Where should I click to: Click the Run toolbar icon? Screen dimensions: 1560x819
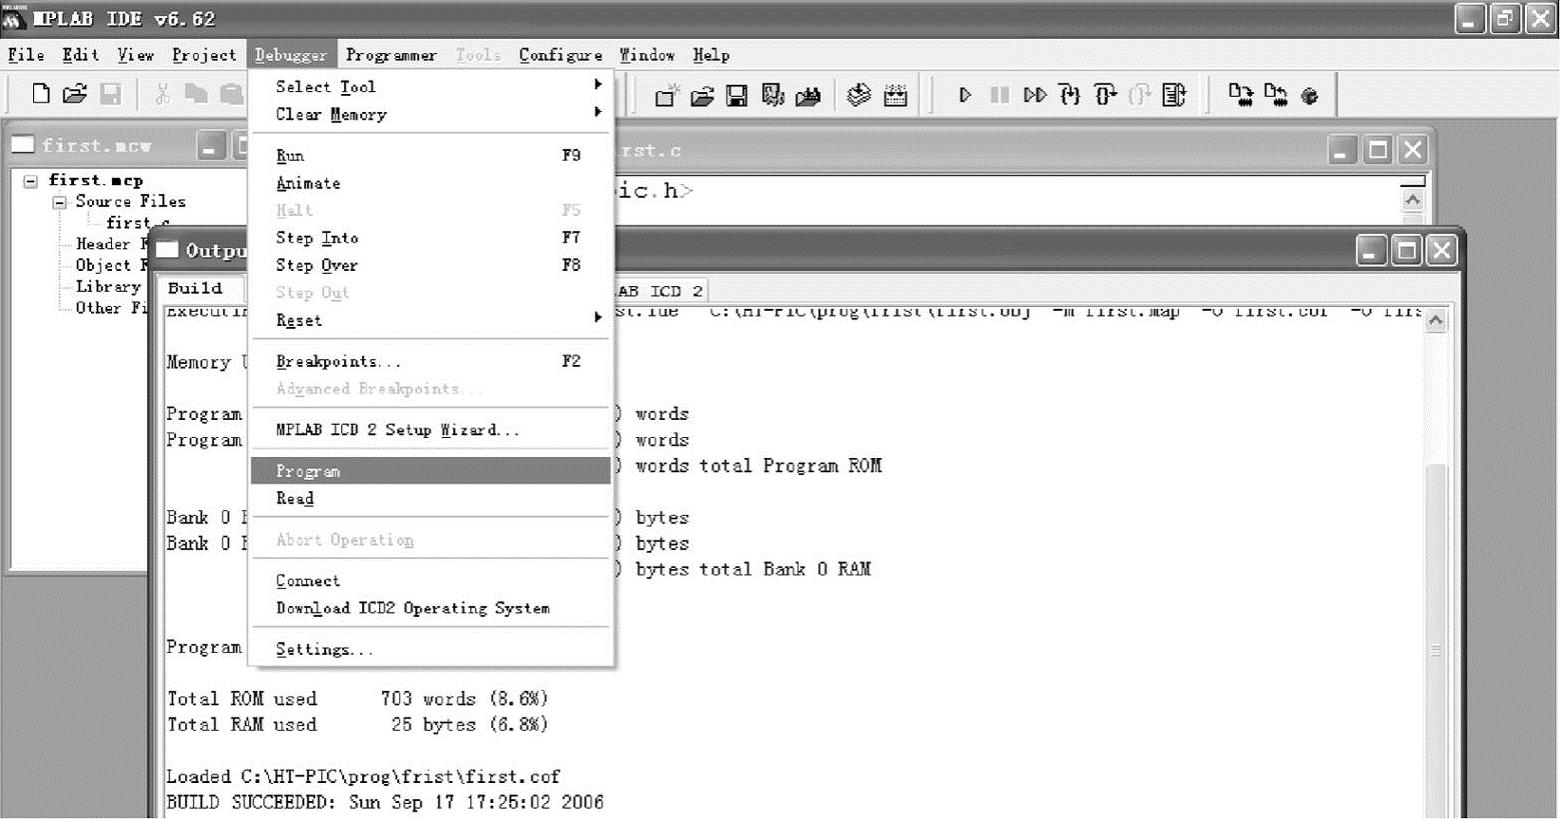965,95
